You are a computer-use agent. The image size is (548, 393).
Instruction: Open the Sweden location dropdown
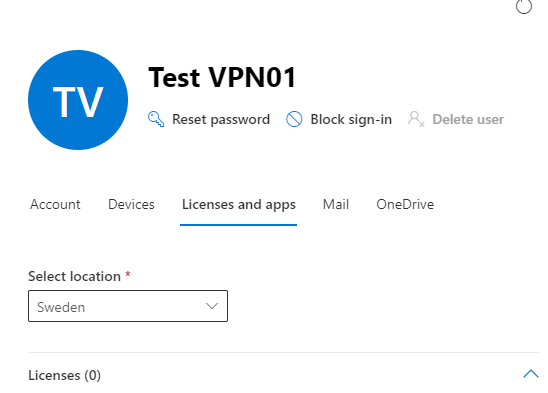(128, 306)
